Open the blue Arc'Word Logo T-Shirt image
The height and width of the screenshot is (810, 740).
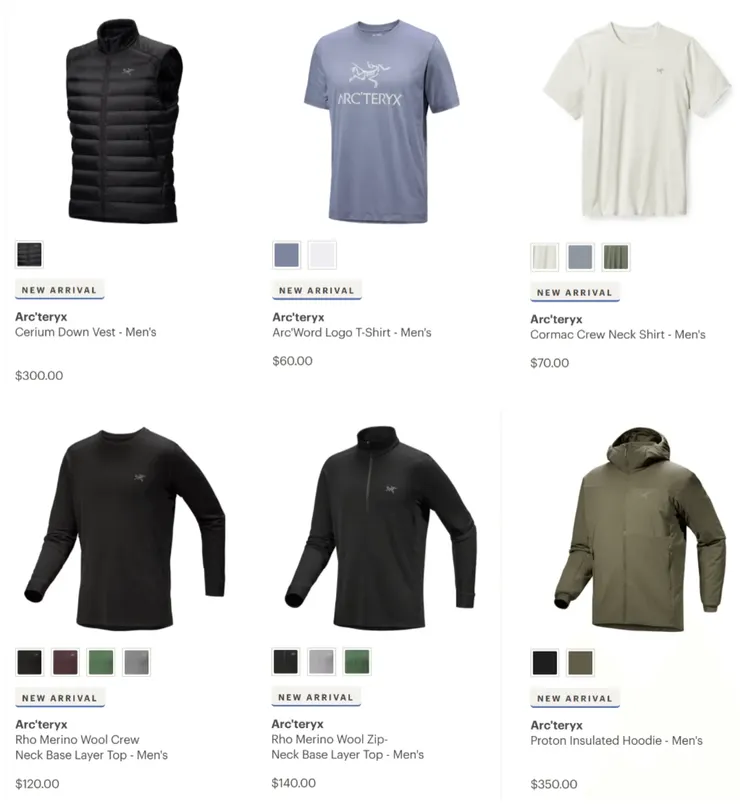381,121
